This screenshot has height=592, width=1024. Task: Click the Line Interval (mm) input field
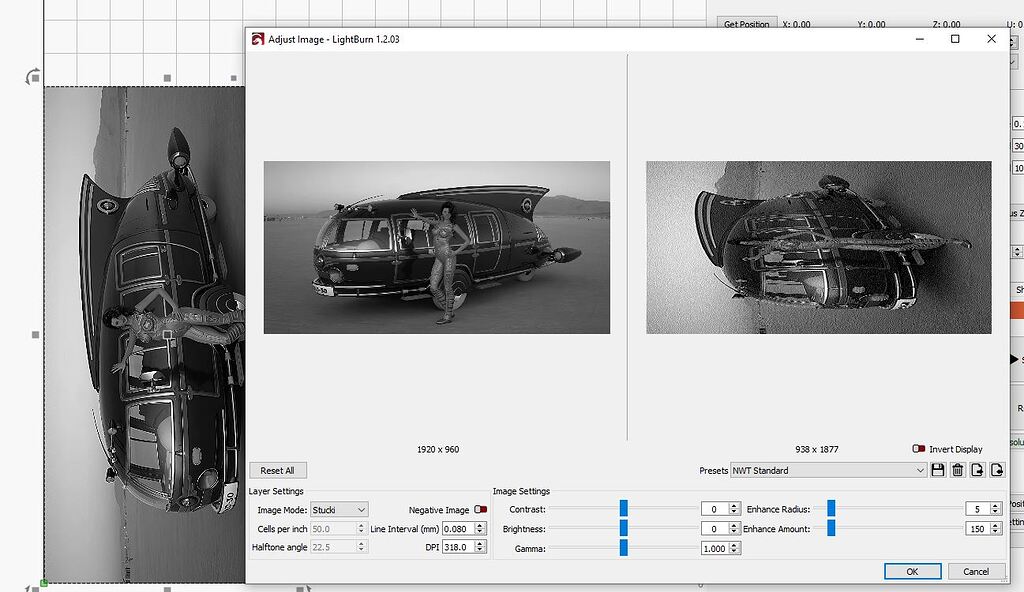coord(458,529)
